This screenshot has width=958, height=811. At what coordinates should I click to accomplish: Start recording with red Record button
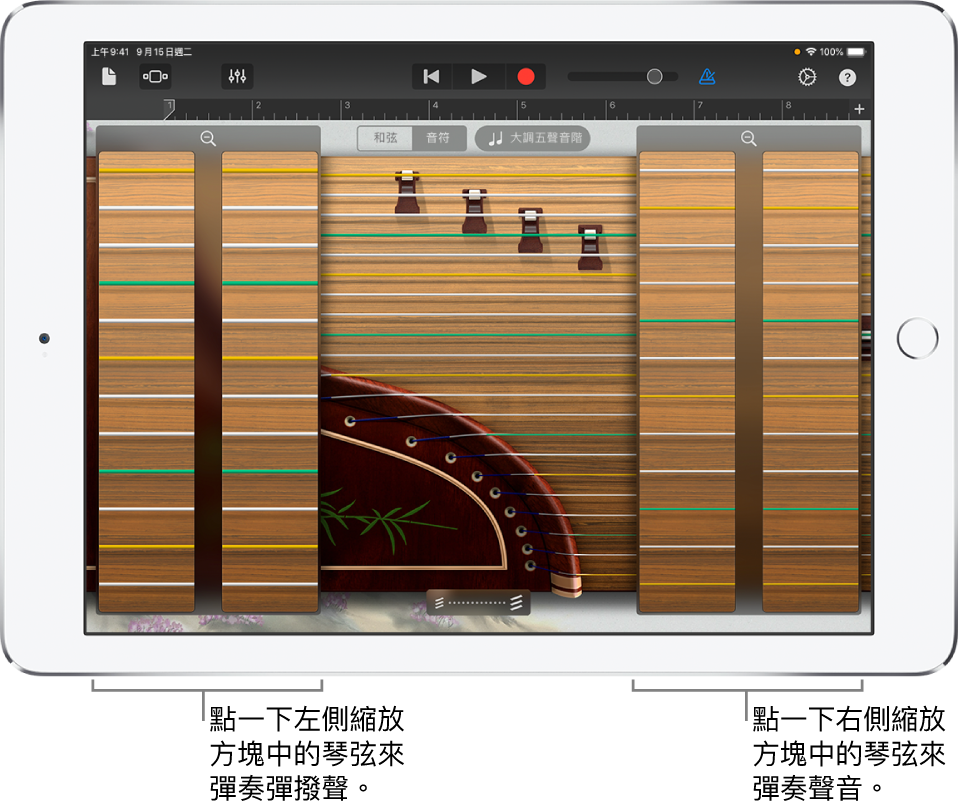click(525, 77)
